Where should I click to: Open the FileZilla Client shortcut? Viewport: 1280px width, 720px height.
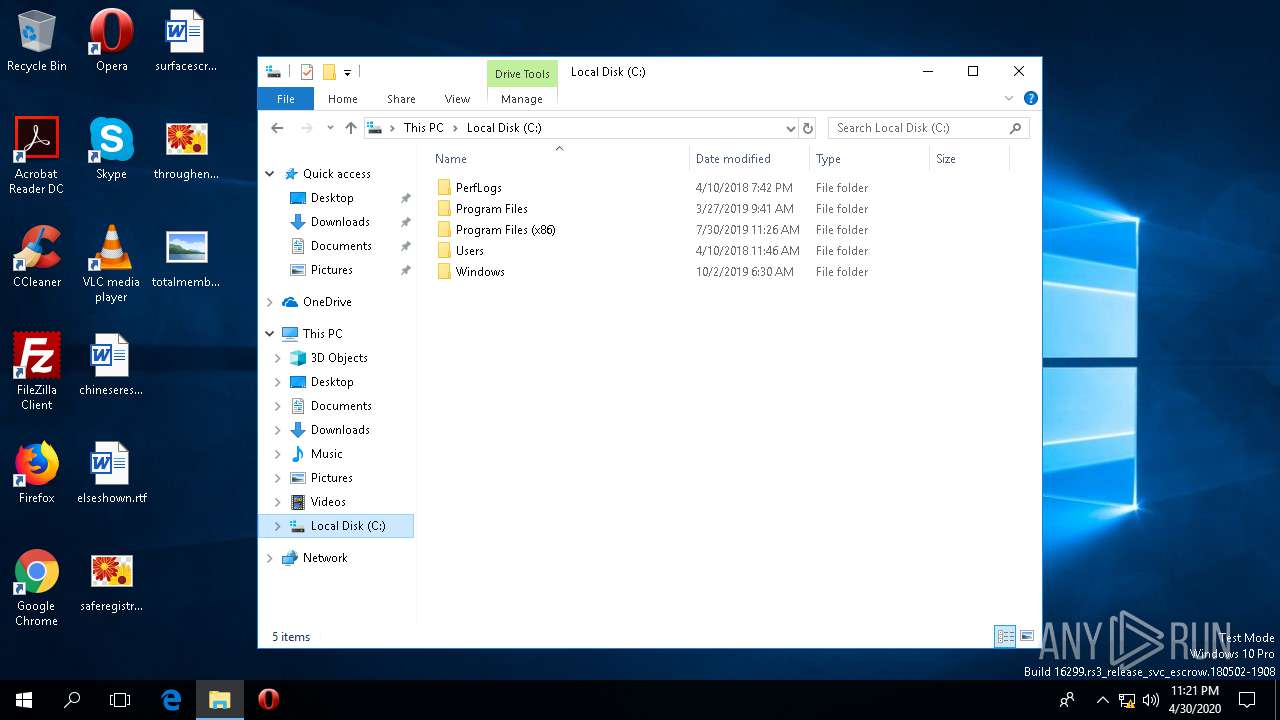tap(37, 371)
